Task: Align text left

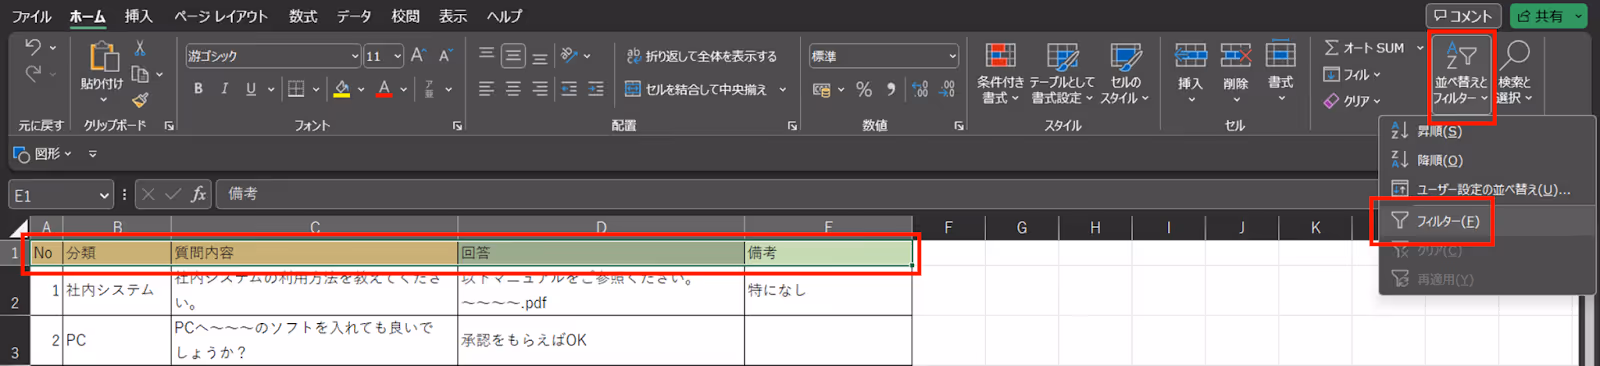Action: 486,89
